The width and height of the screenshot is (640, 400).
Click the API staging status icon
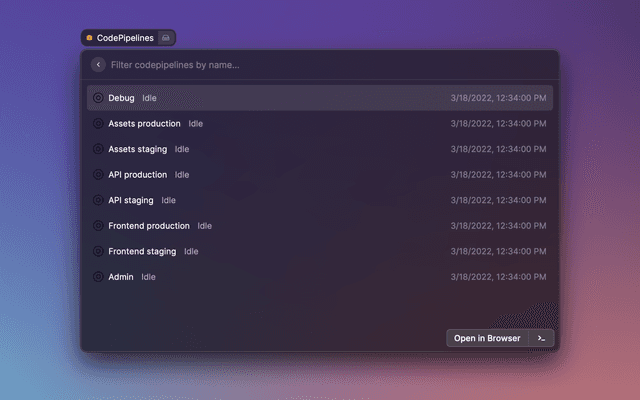[98, 200]
